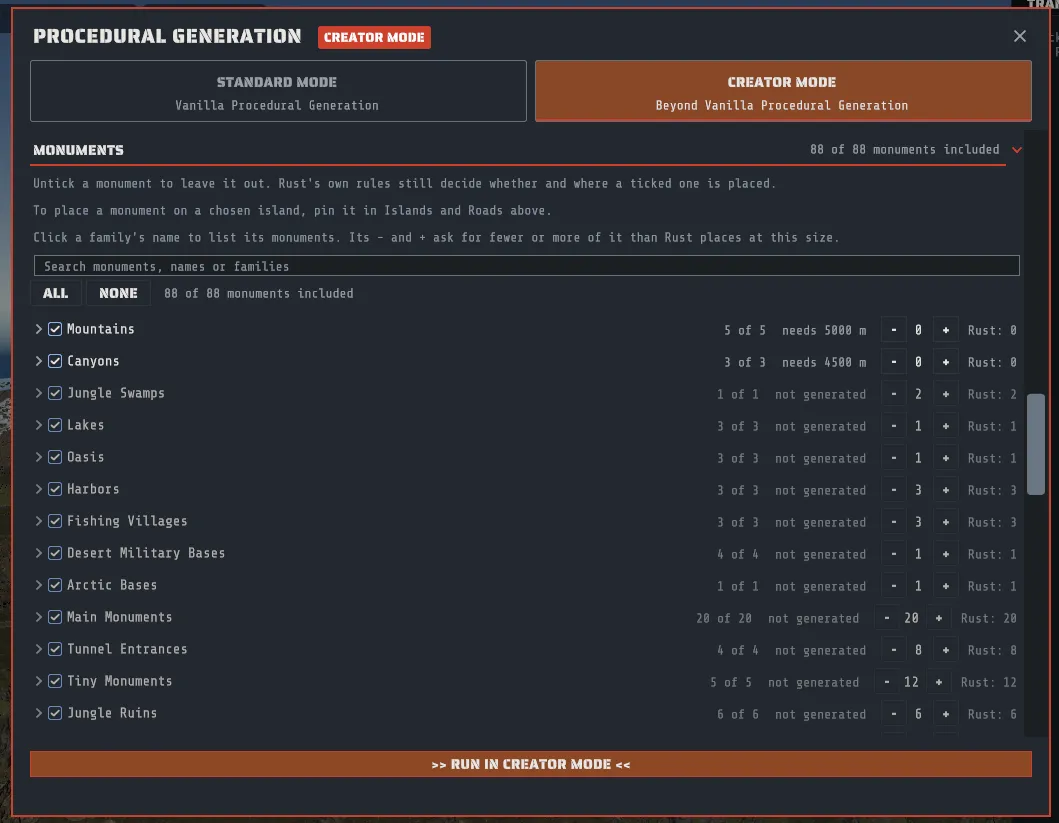1059x823 pixels.
Task: Click the red Creator Mode badge
Action: [x=374, y=37]
